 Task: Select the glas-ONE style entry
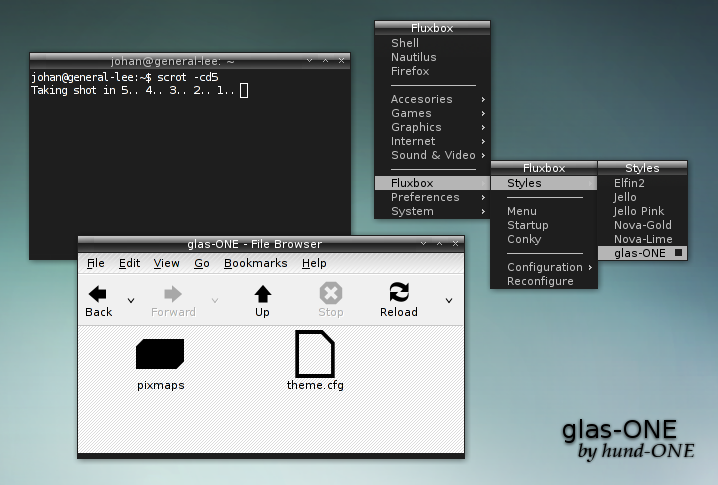pos(642,253)
